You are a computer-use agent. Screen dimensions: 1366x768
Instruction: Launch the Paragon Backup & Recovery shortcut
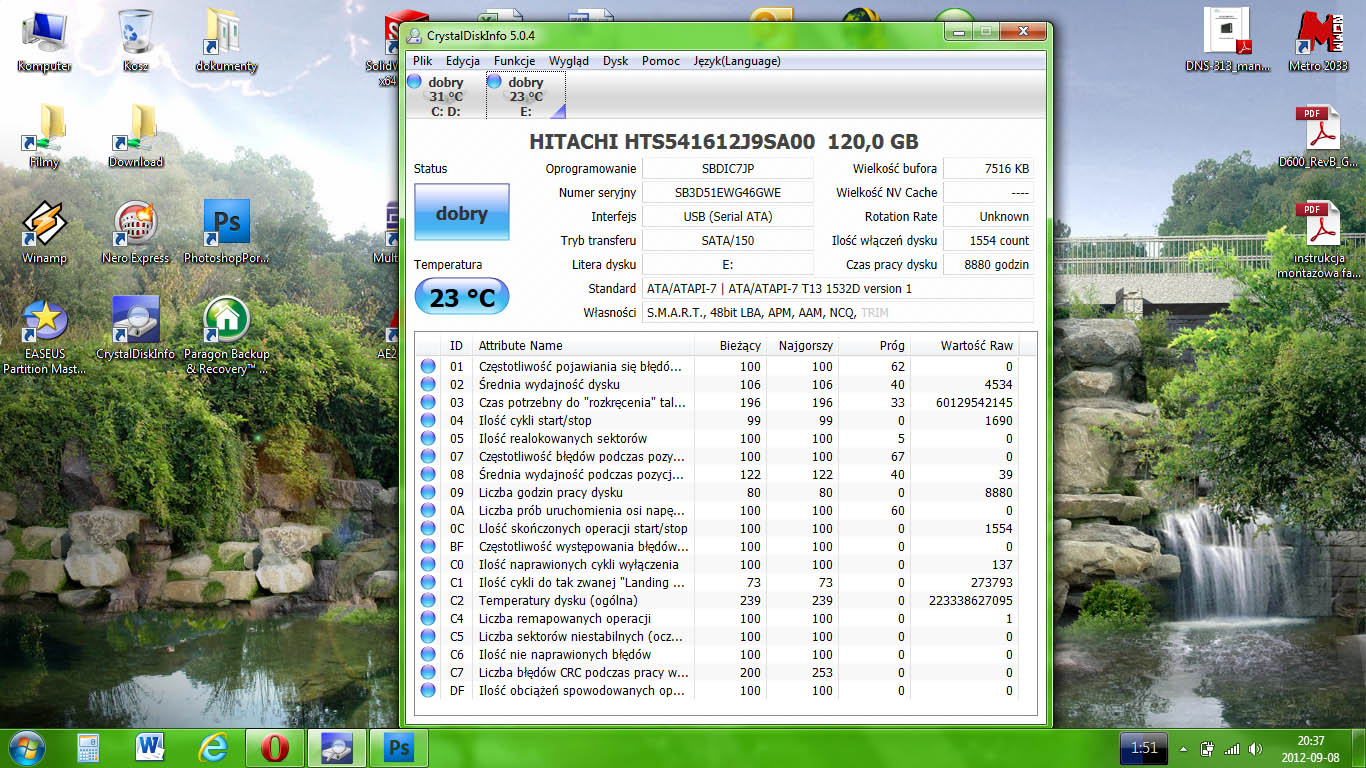227,336
